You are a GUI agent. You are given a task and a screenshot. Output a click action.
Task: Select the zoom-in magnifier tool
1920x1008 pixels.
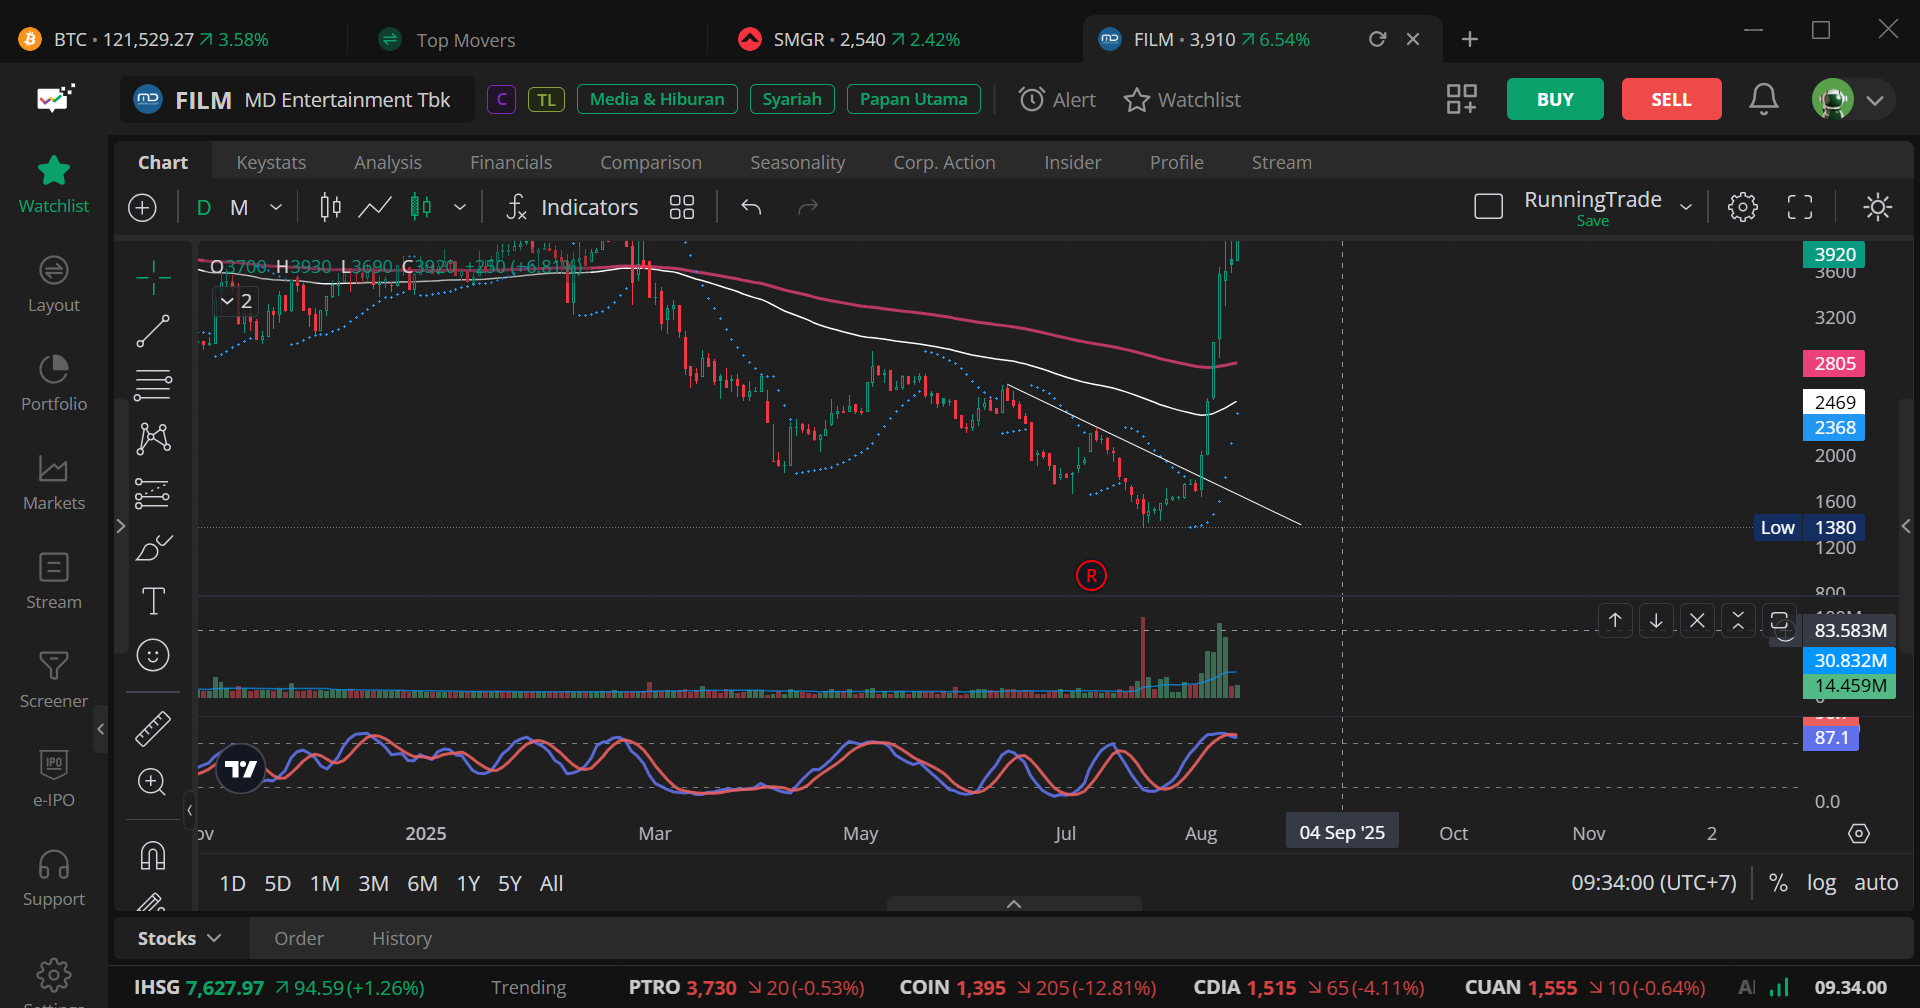pyautogui.click(x=153, y=781)
